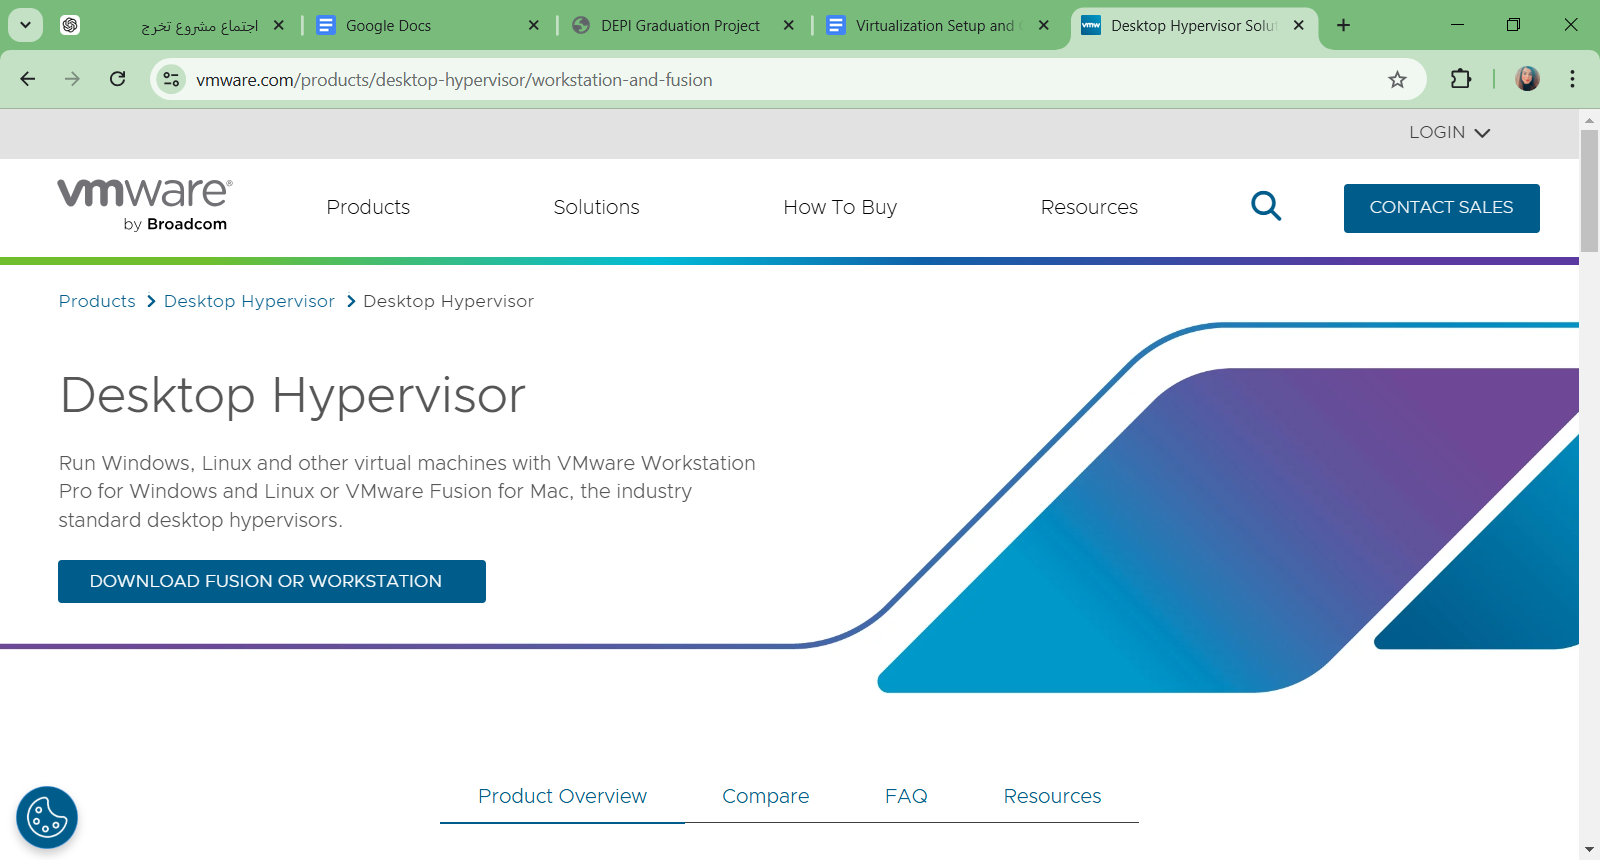Open the Chrome profile avatar
1600x860 pixels.
pyautogui.click(x=1527, y=79)
